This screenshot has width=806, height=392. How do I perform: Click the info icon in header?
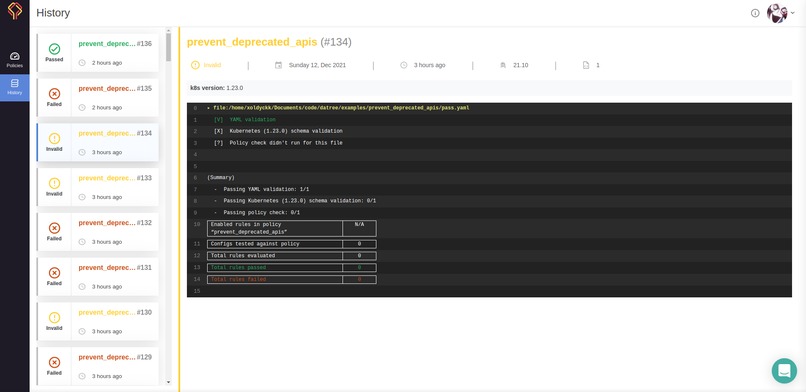pyautogui.click(x=755, y=13)
